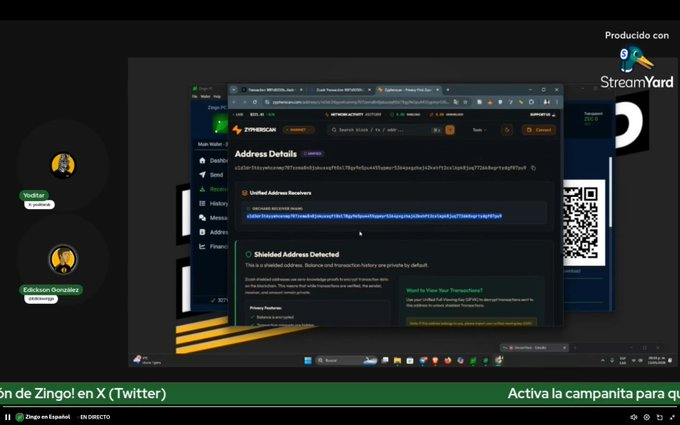Screen dimensions: 680x425
Task: Click the StreamYard duck logo
Action: click(636, 59)
